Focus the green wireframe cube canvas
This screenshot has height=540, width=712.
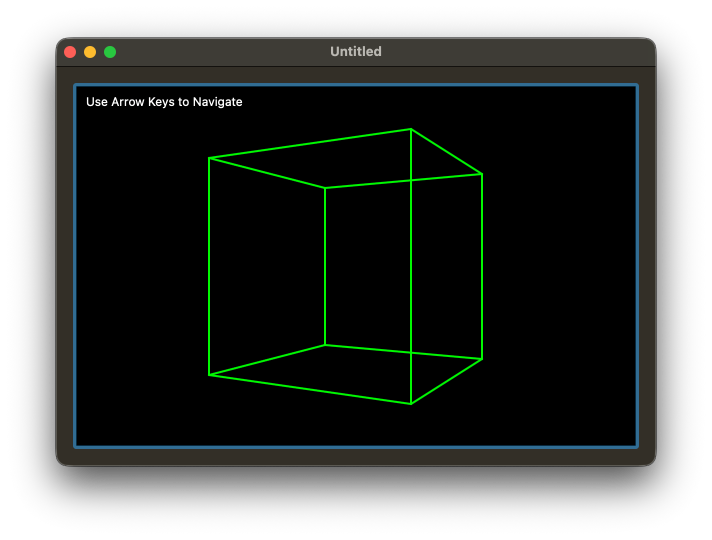coord(356,266)
